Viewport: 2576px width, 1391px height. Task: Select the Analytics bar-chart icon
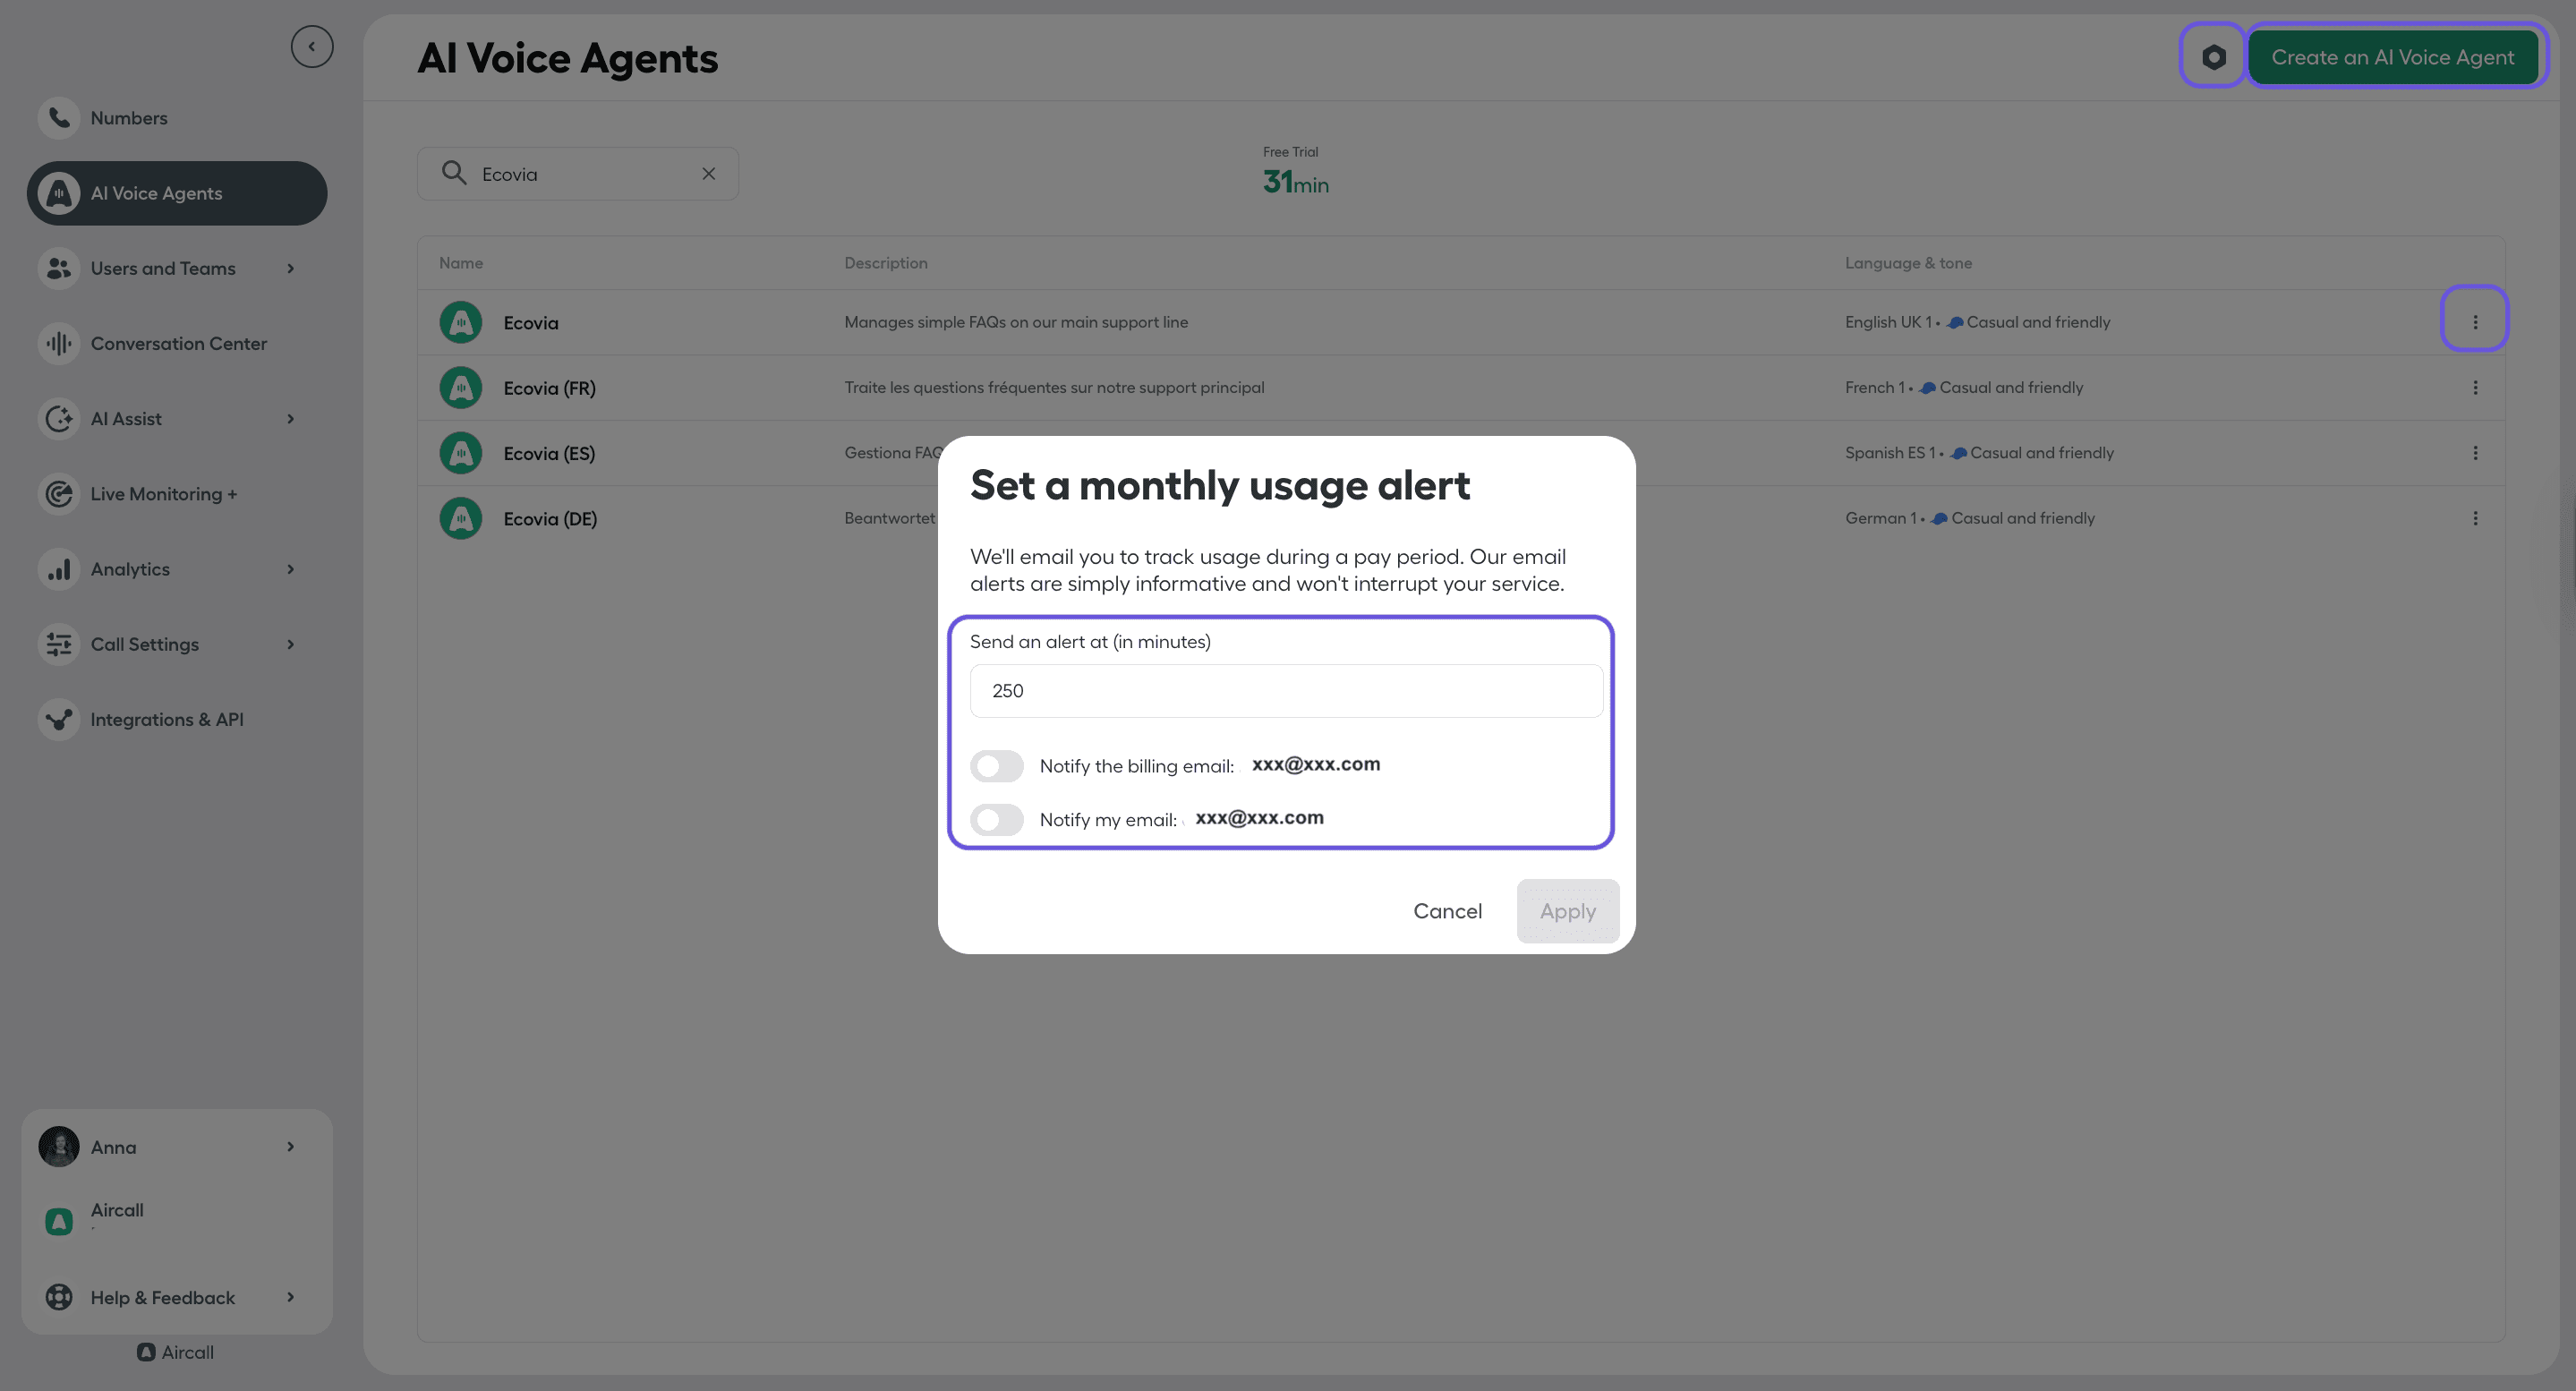click(58, 568)
